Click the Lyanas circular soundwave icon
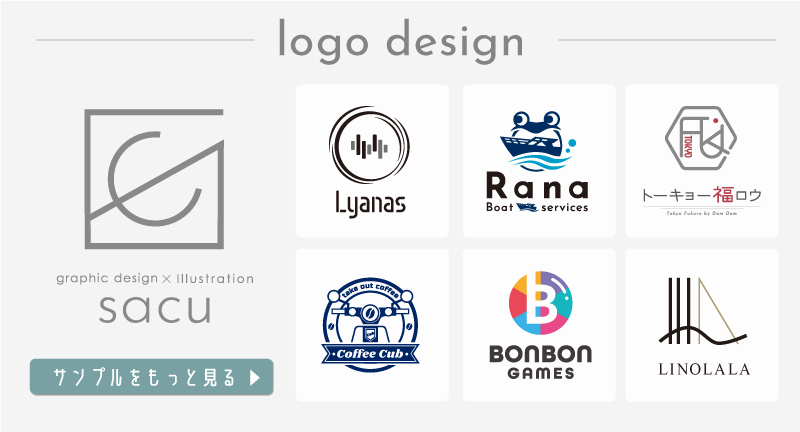 click(x=369, y=145)
